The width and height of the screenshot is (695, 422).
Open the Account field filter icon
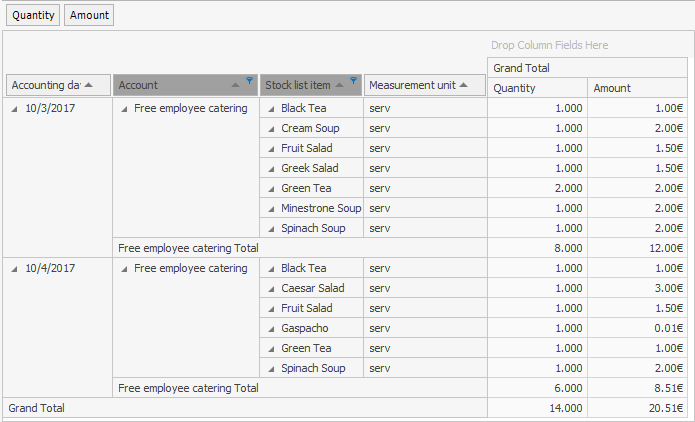(x=249, y=80)
